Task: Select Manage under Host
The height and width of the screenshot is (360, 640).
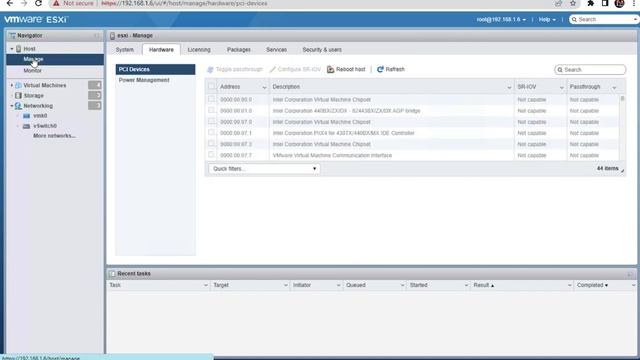Action: (55, 59)
